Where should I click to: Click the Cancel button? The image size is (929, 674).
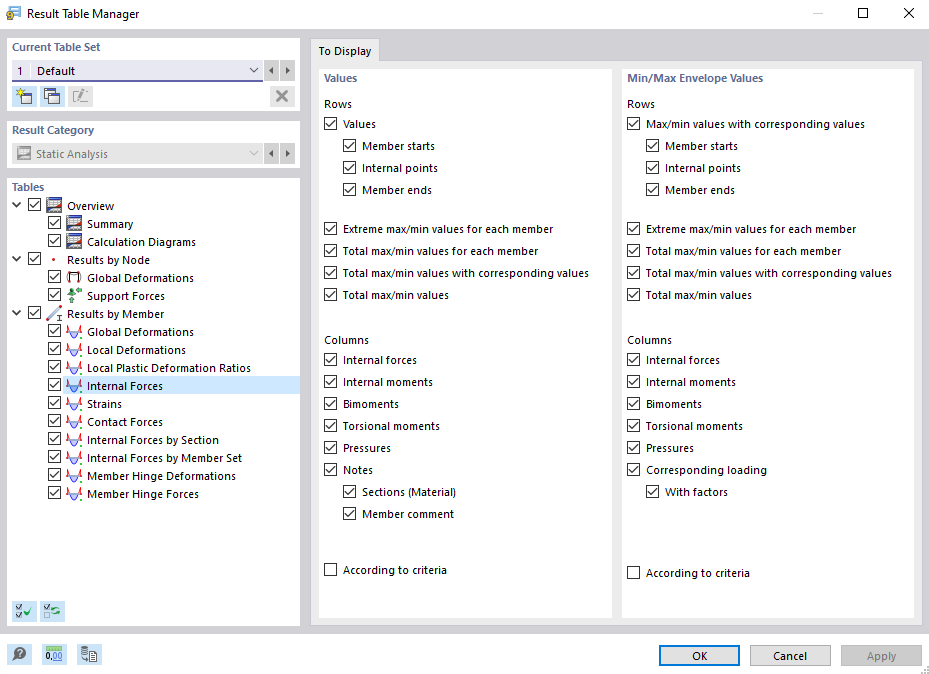tap(789, 655)
